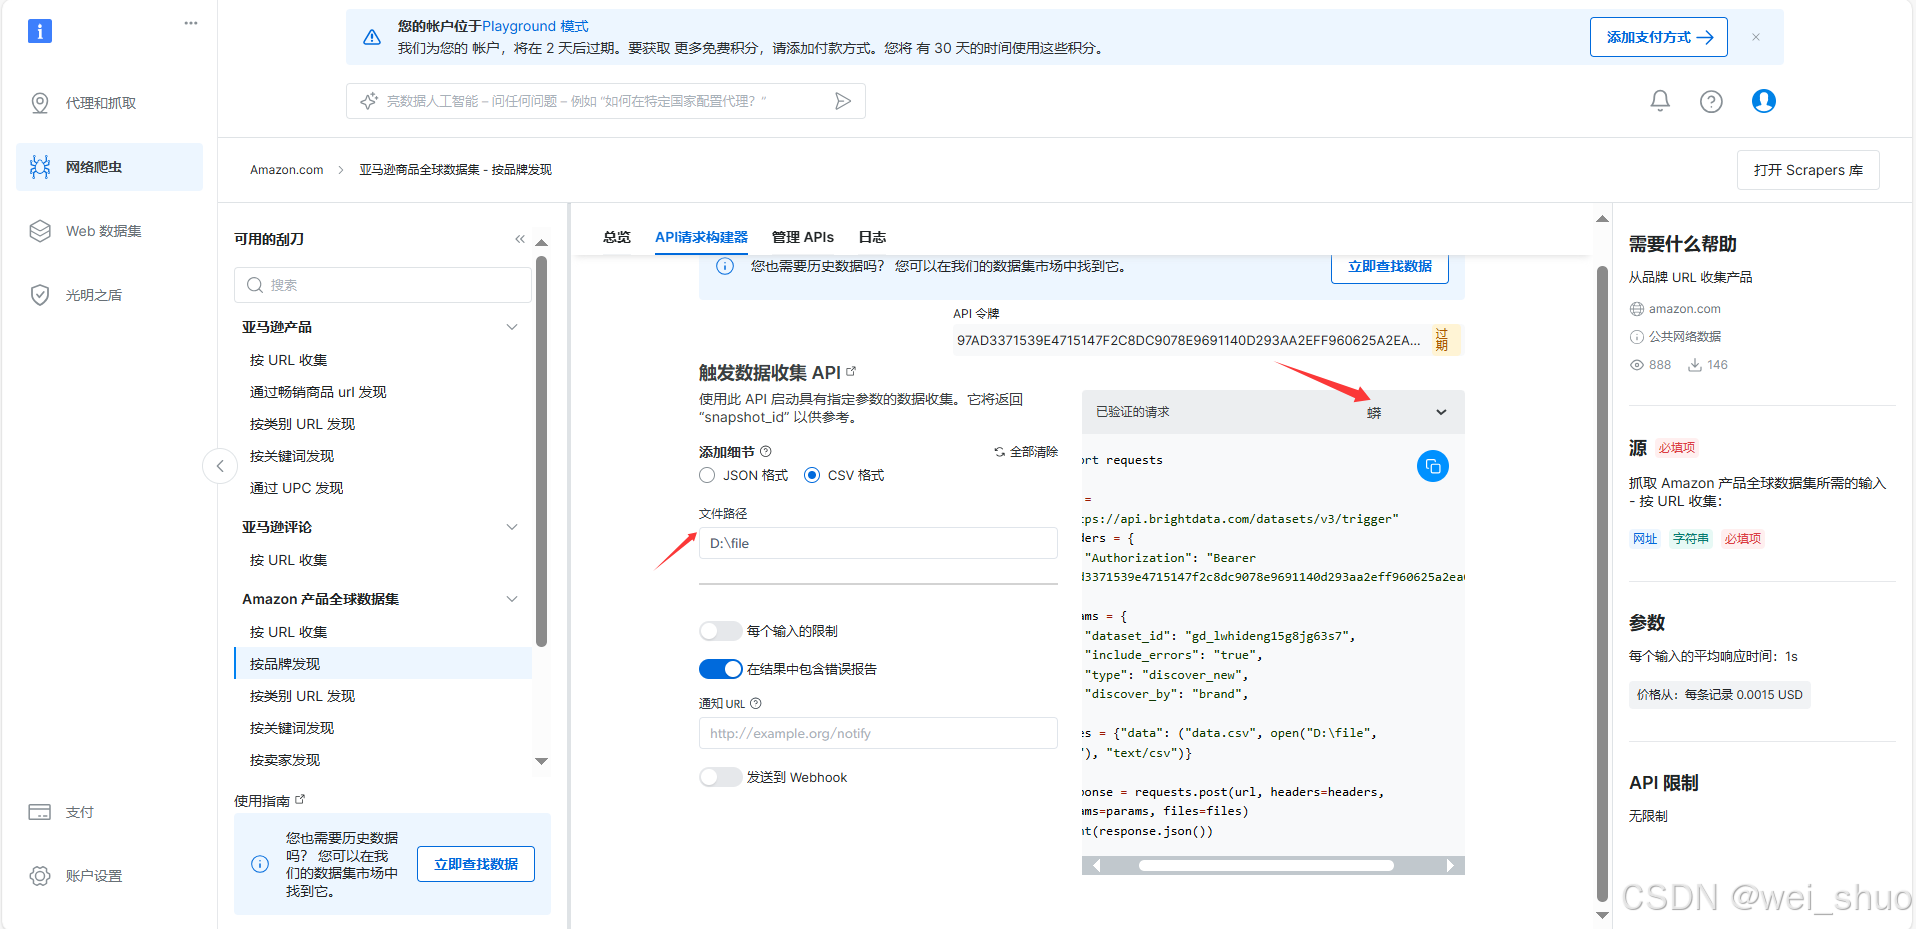Open 使用指南 external link
Screen dimensions: 1916x929
(x=300, y=799)
